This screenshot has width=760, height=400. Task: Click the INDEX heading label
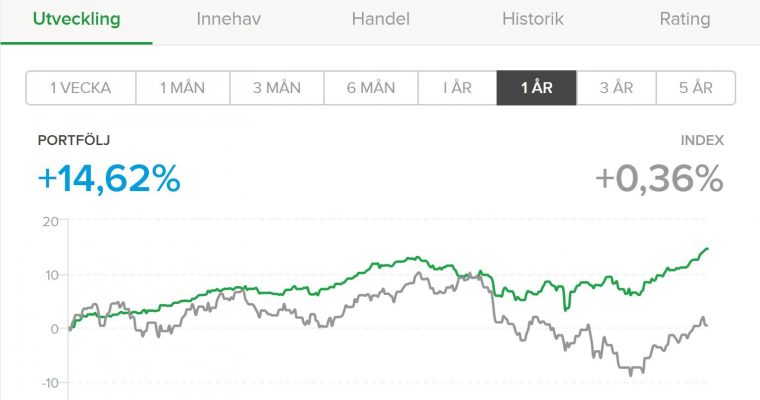(x=702, y=141)
